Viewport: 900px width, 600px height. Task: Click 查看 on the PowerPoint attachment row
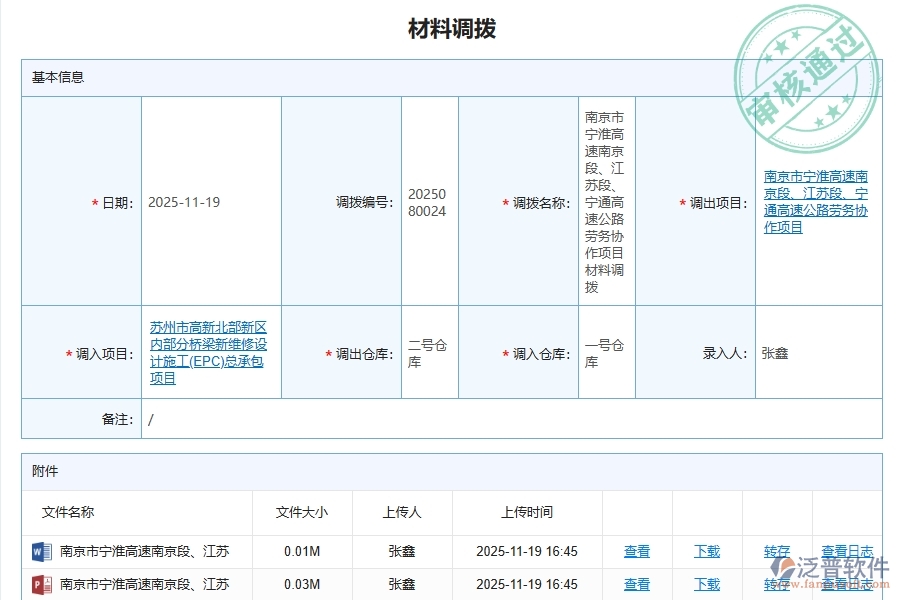click(x=637, y=585)
